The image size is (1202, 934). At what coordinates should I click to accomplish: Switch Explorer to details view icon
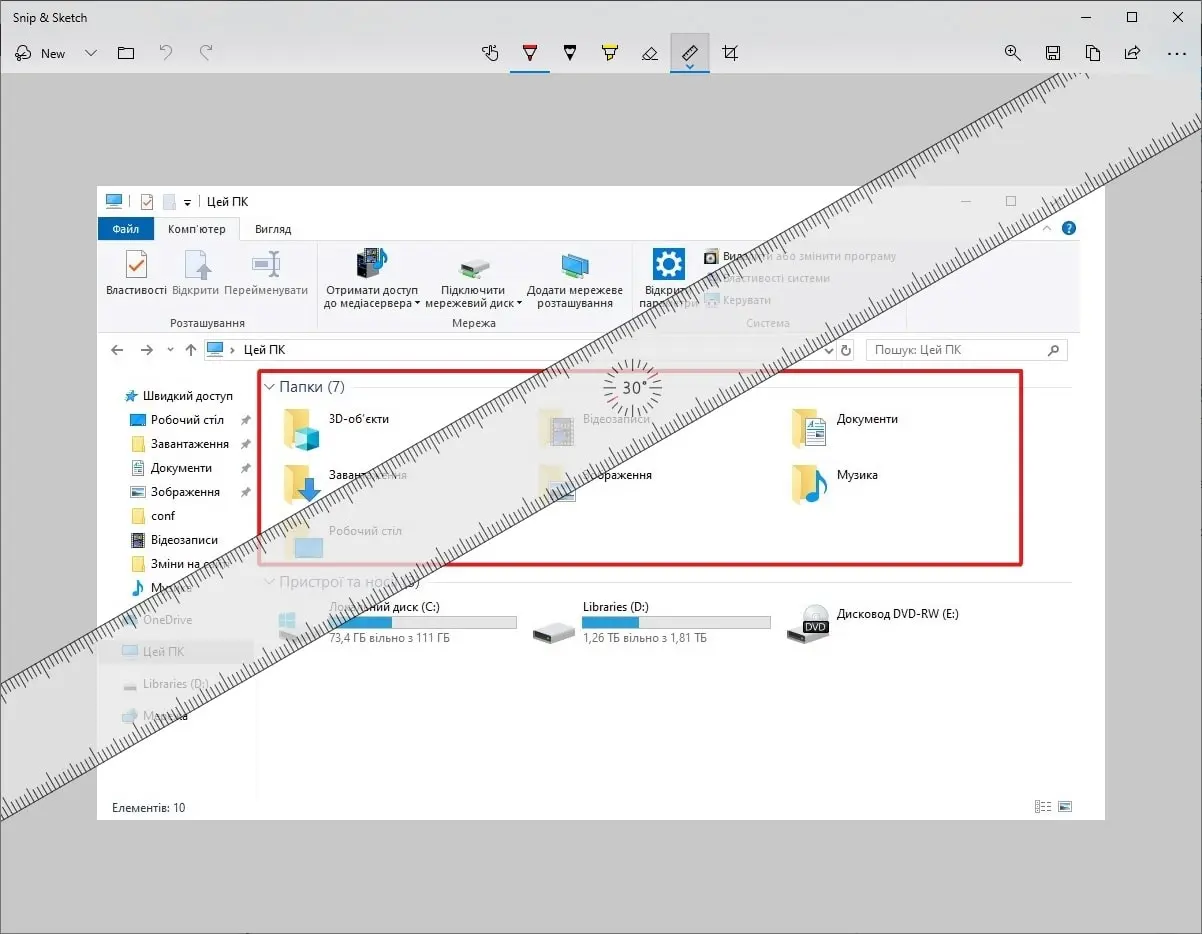pyautogui.click(x=1043, y=807)
